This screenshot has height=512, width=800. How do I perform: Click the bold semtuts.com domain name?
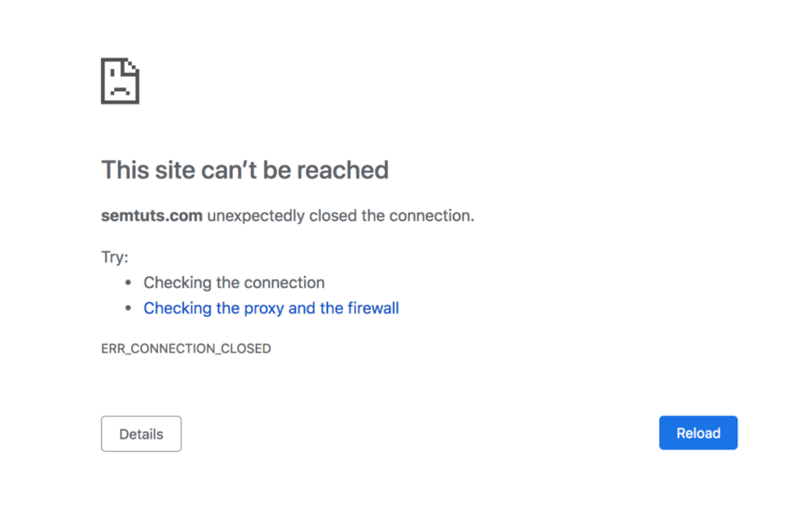tap(152, 215)
